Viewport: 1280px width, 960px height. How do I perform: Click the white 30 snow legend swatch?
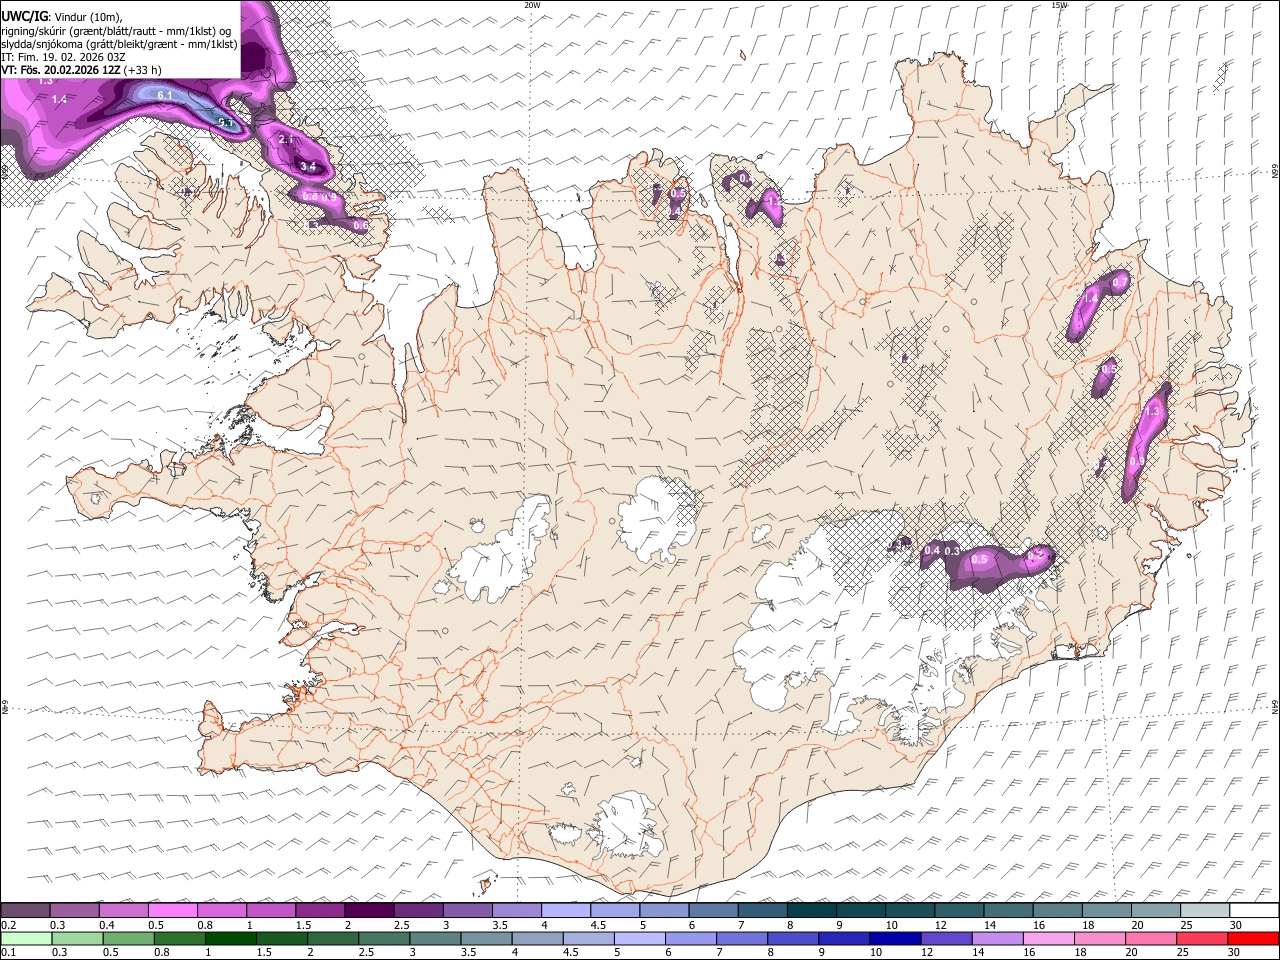pyautogui.click(x=1253, y=910)
